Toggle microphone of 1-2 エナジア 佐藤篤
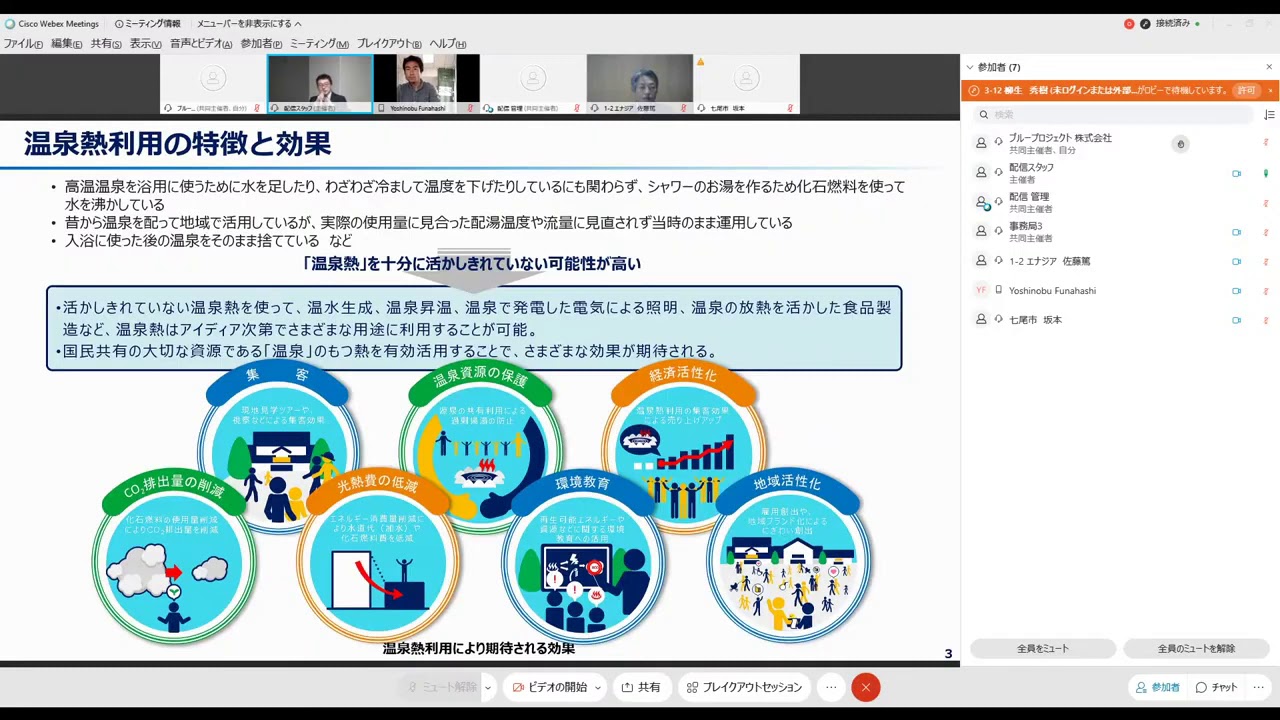This screenshot has height=720, width=1280. pos(1265,261)
